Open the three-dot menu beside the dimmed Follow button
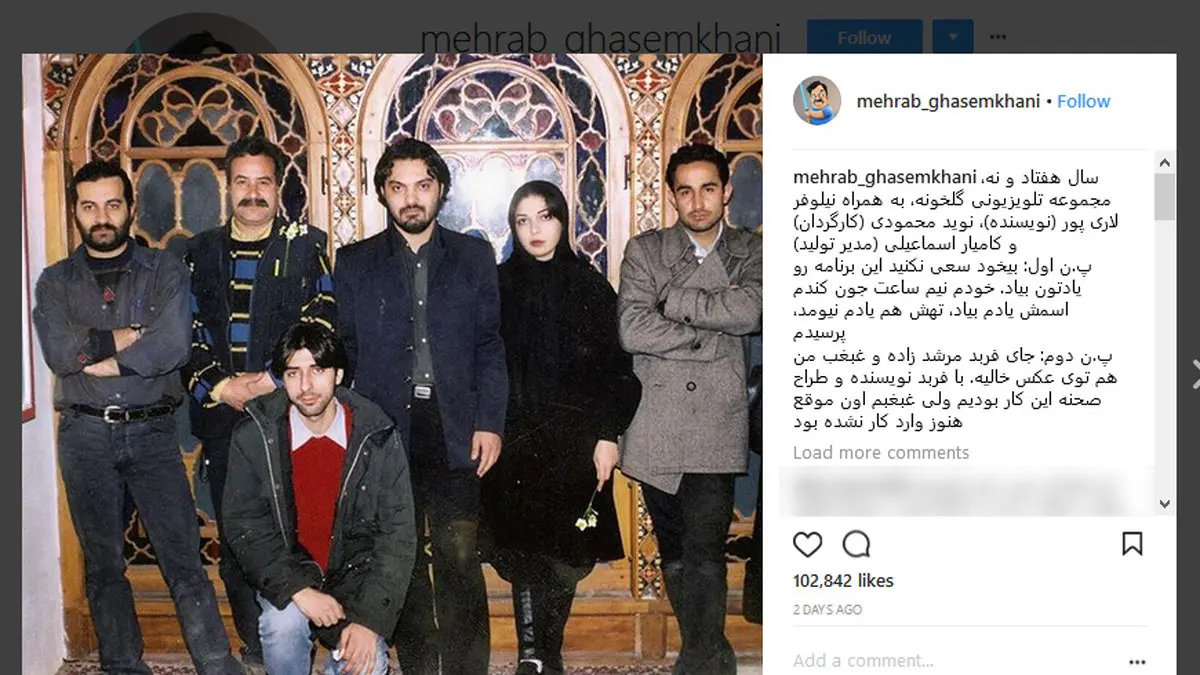This screenshot has height=675, width=1200. coord(997,38)
